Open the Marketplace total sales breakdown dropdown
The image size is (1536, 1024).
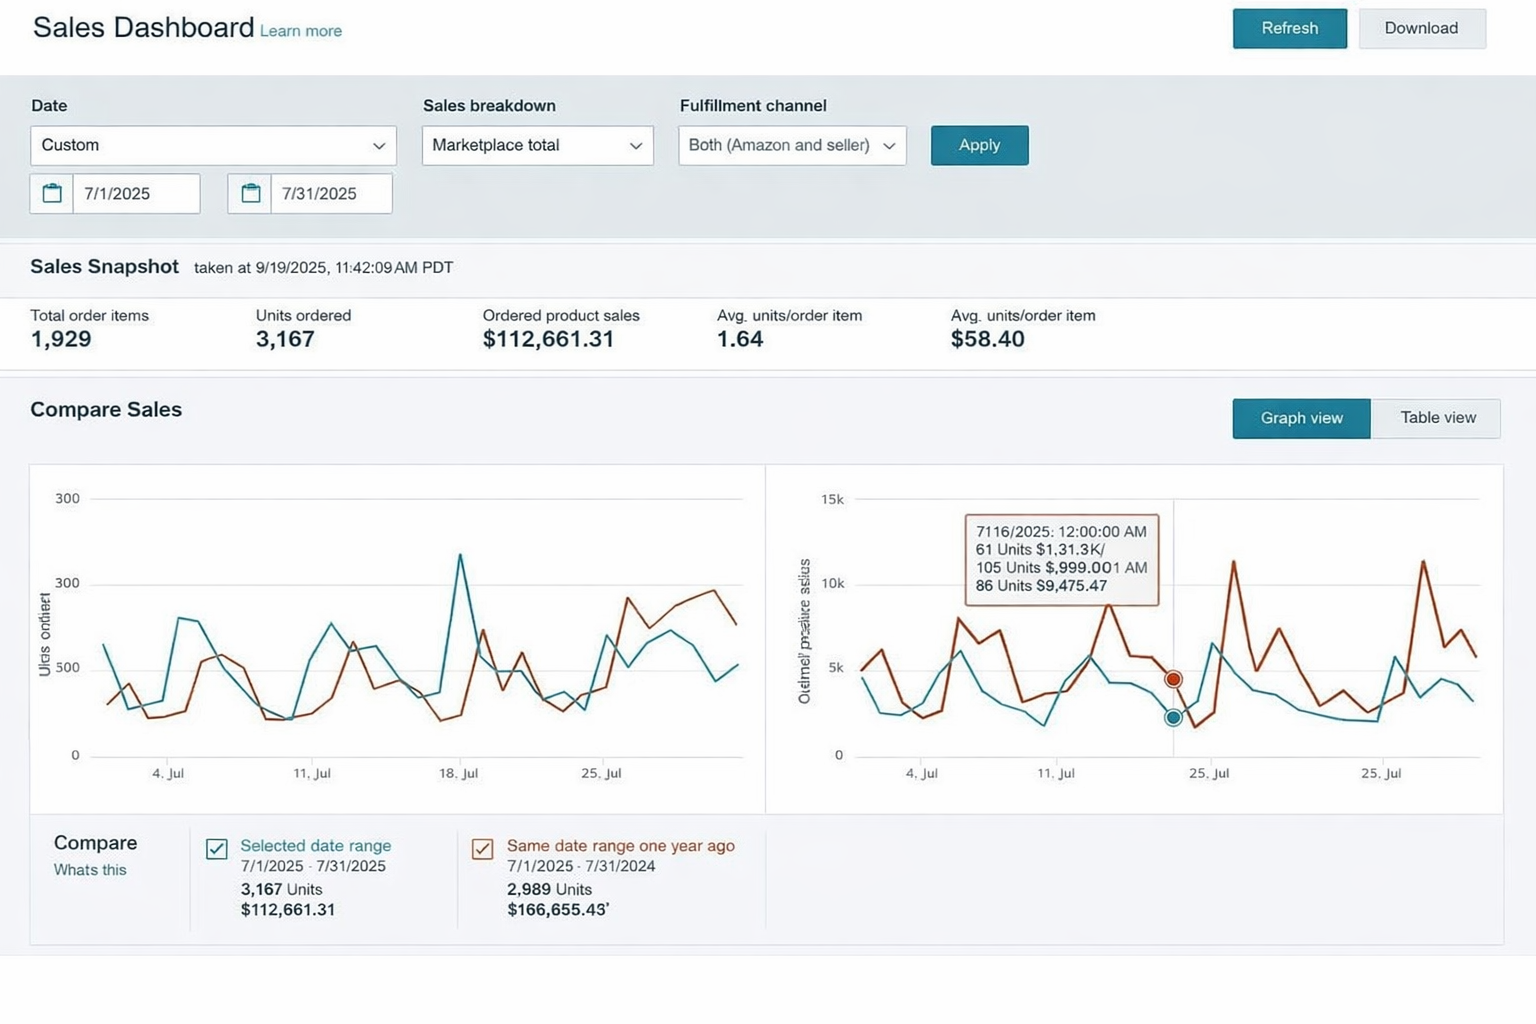[537, 146]
